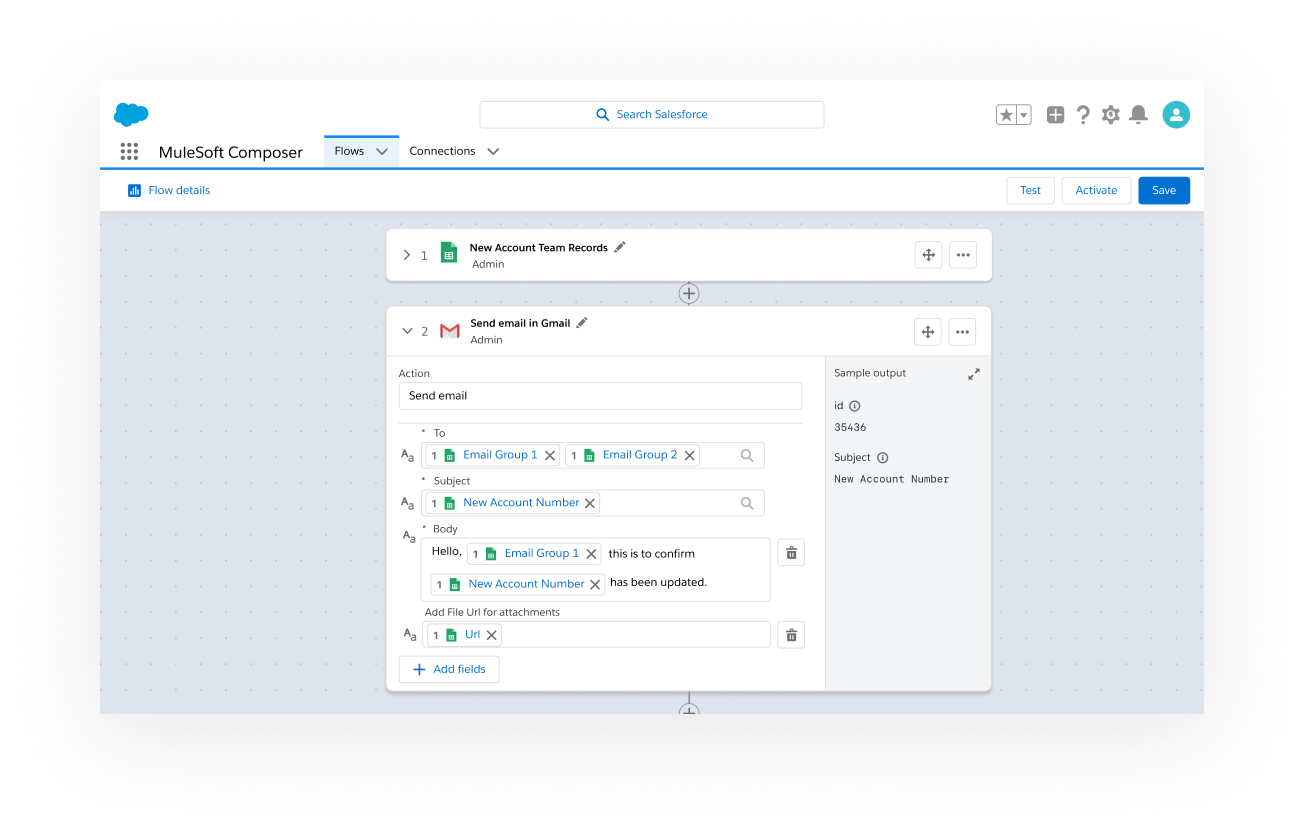This screenshot has height=834, width=1304.
Task: Click move handle on New Account Team Records
Action: (x=928, y=255)
